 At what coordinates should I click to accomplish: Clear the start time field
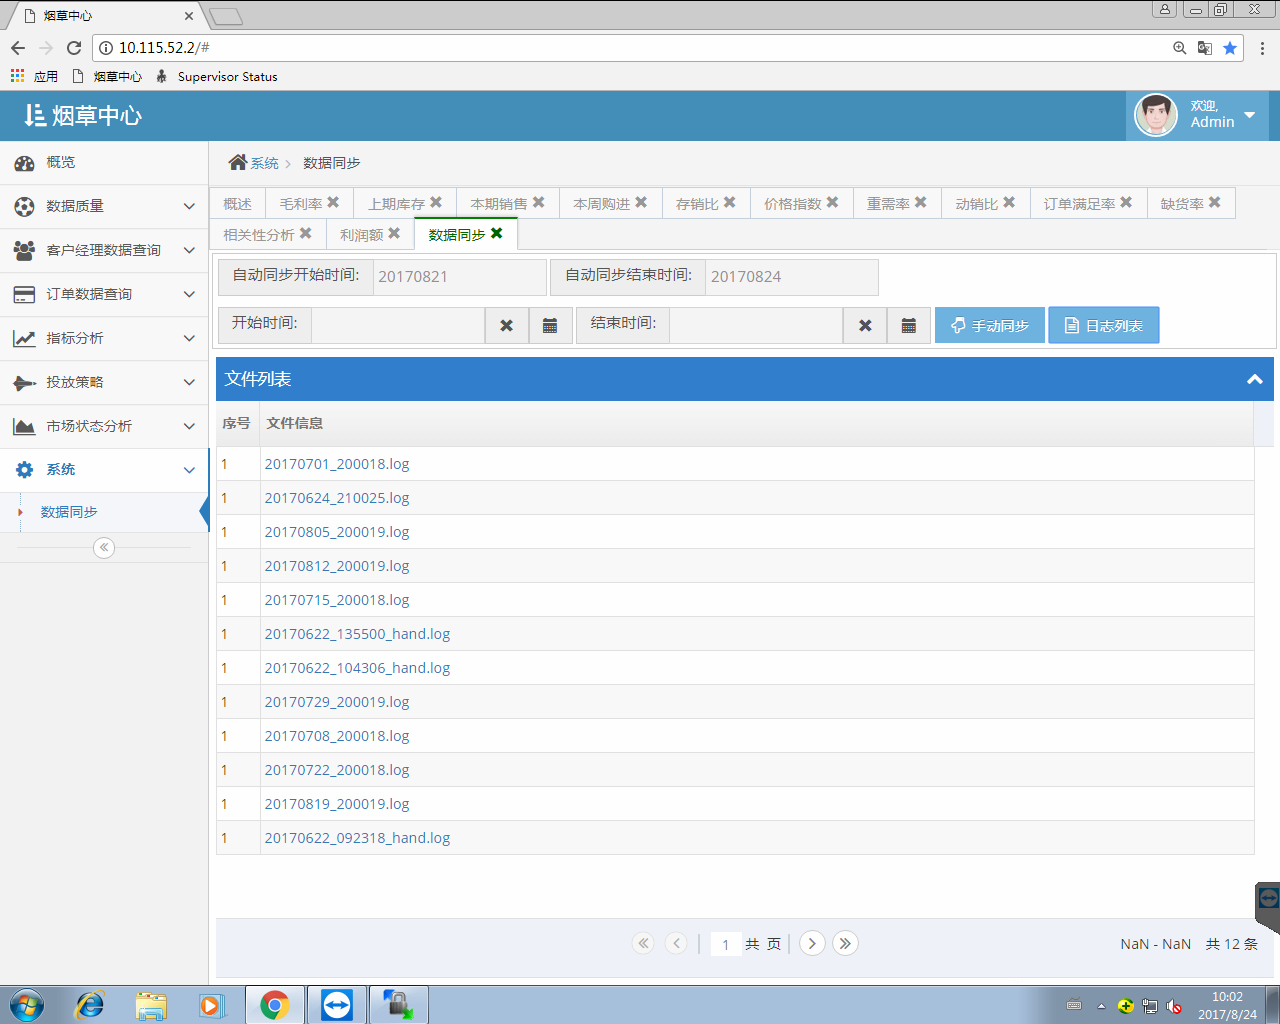[x=507, y=326]
